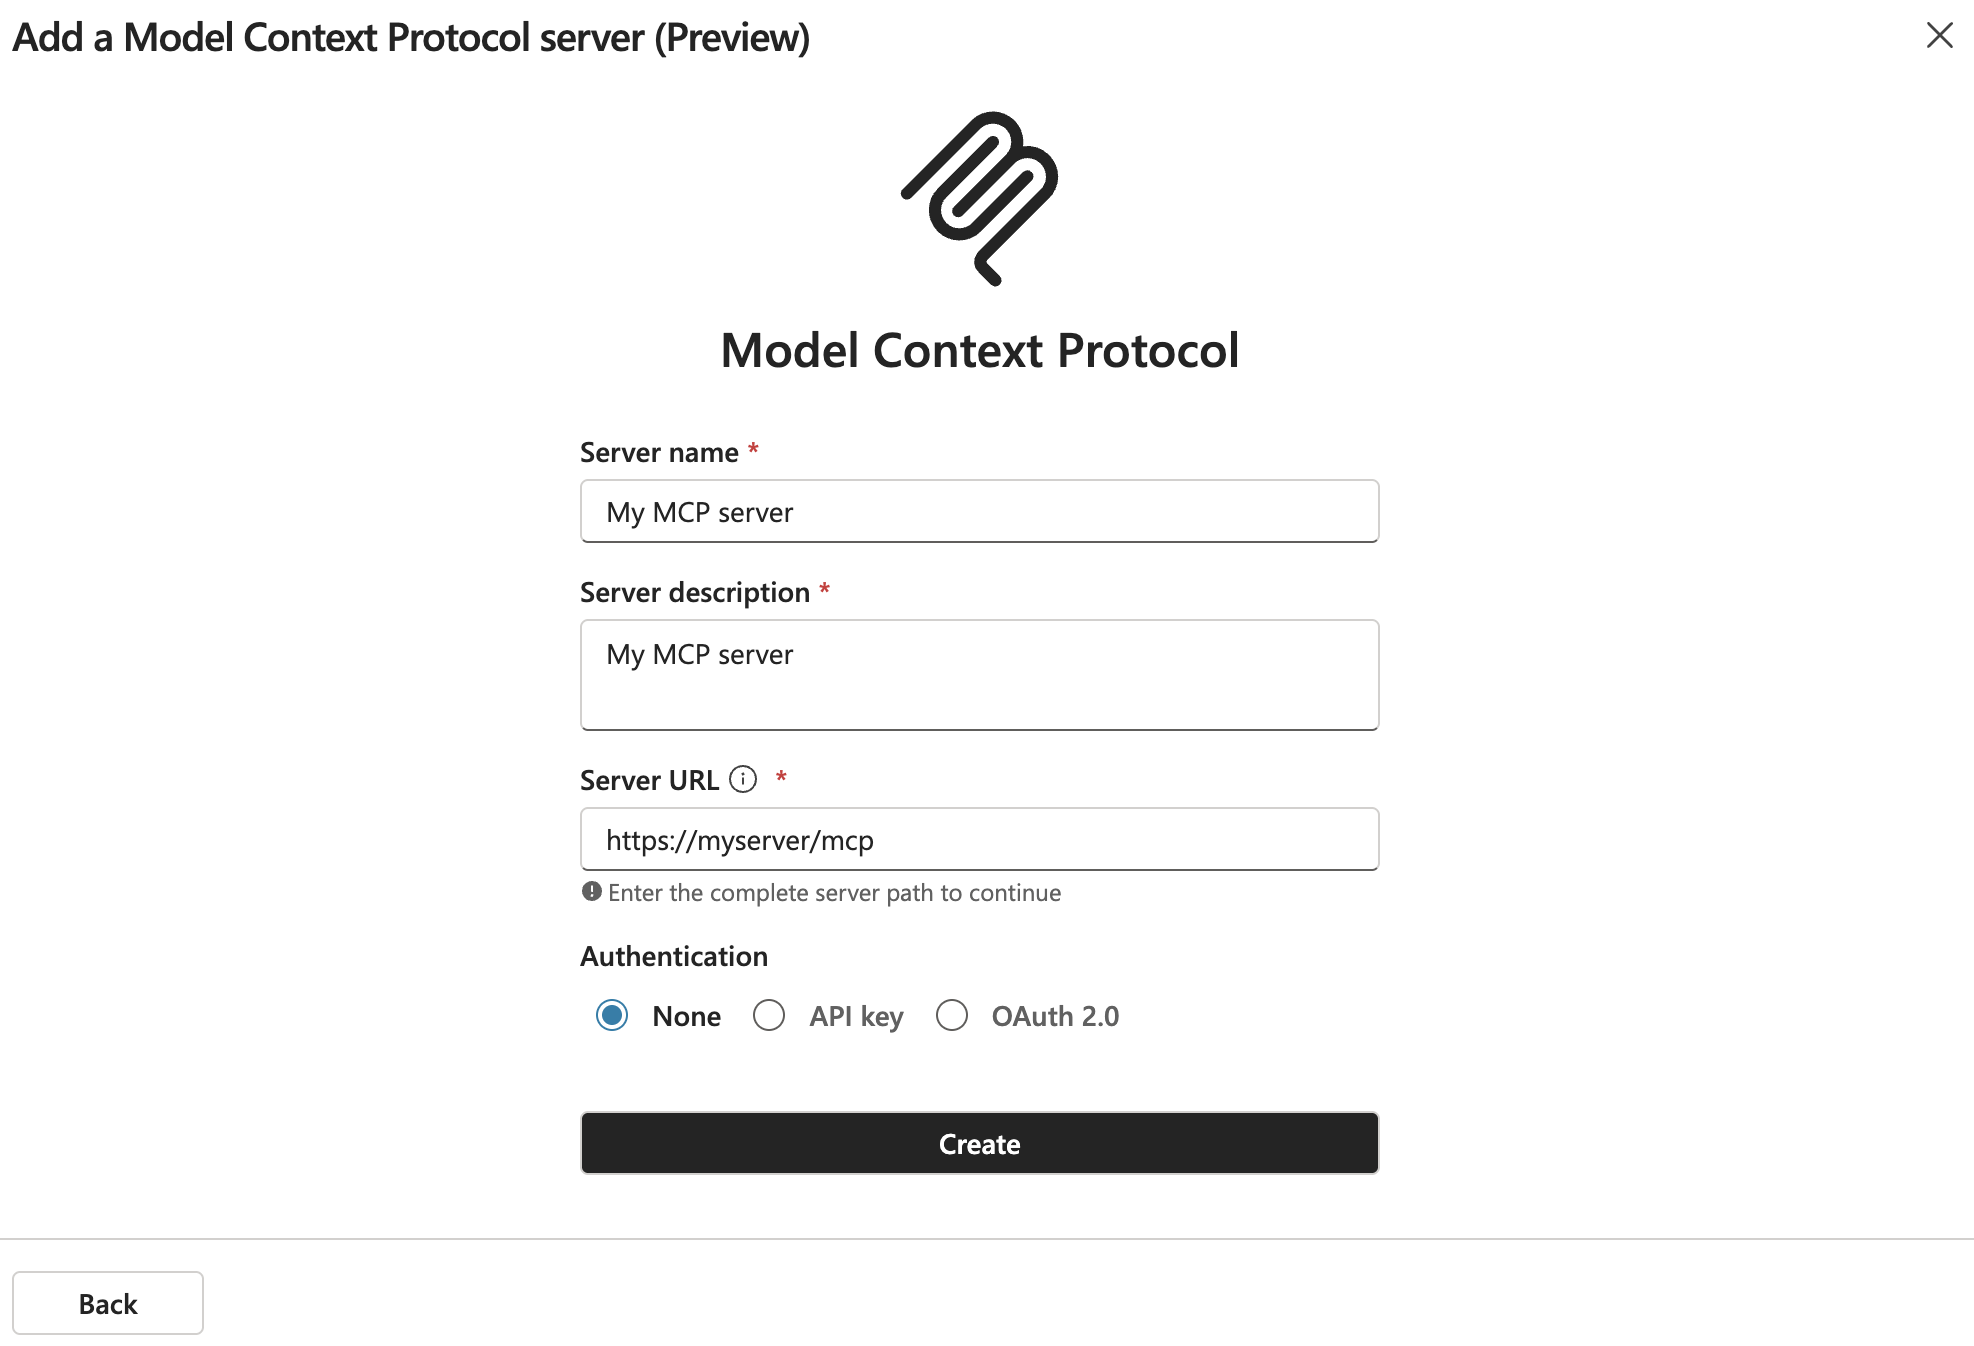Click the Authentication section label
Screen dimensions: 1974x1346
click(674, 957)
